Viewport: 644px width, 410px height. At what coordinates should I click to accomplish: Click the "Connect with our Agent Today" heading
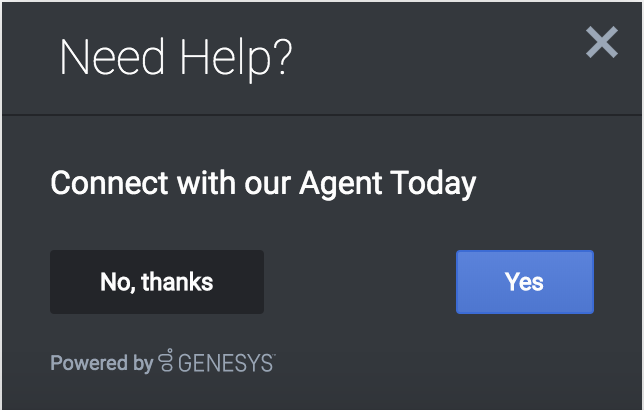pyautogui.click(x=263, y=184)
